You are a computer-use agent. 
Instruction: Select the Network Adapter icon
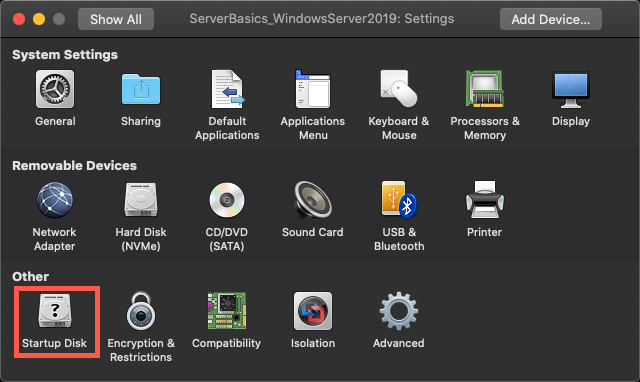(55, 200)
